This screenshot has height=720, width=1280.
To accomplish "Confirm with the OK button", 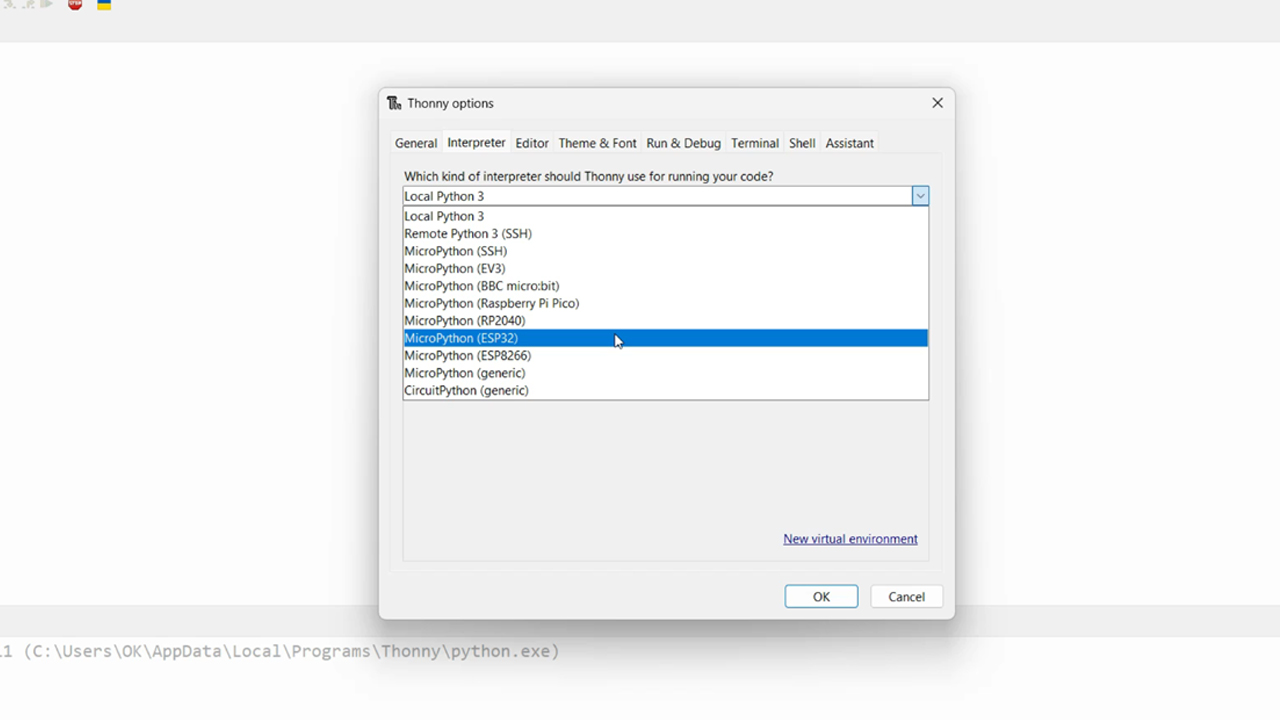I will pyautogui.click(x=821, y=597).
